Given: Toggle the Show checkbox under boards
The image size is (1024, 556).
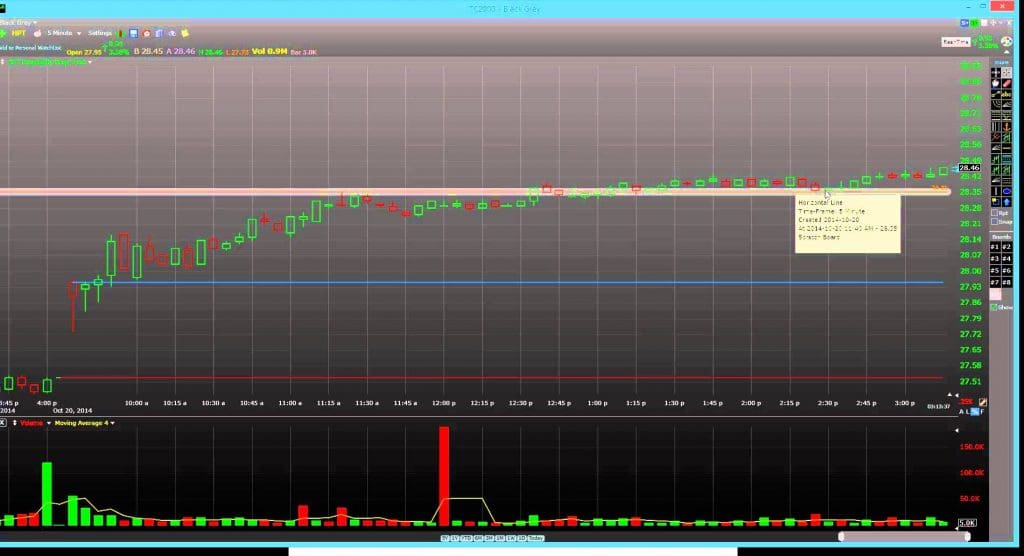Looking at the screenshot, I should click(x=994, y=307).
